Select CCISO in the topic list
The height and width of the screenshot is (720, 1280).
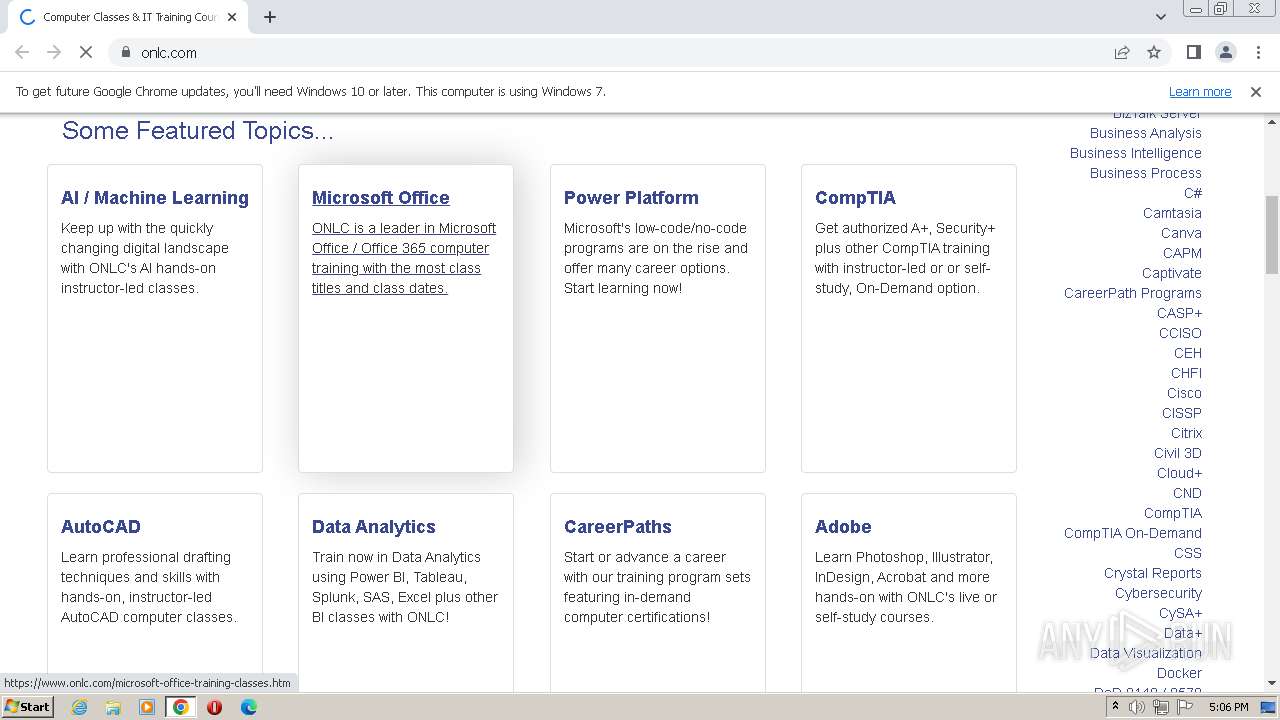pyautogui.click(x=1180, y=333)
